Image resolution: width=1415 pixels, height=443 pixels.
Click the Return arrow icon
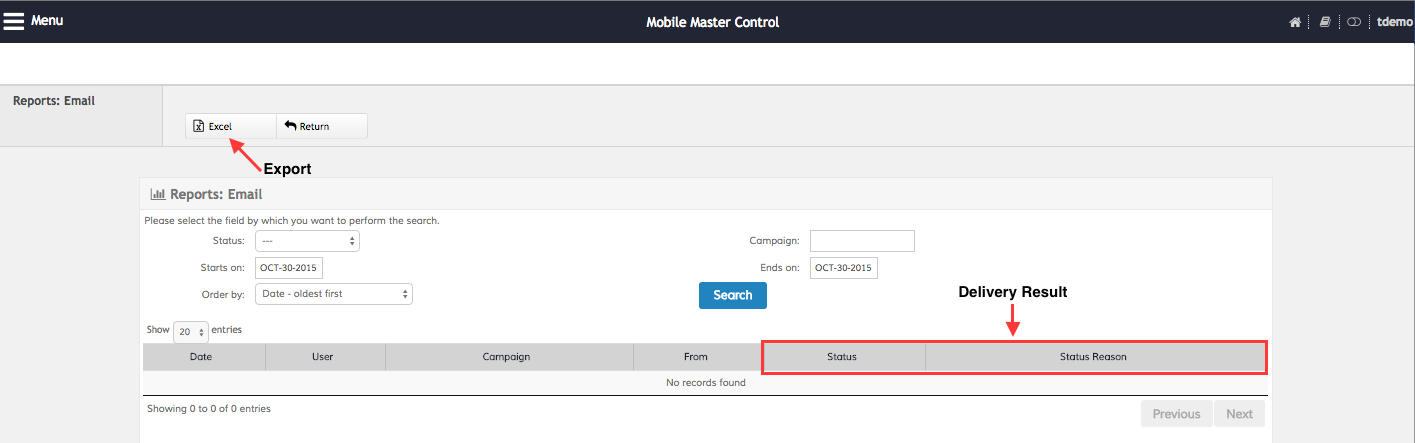[290, 126]
